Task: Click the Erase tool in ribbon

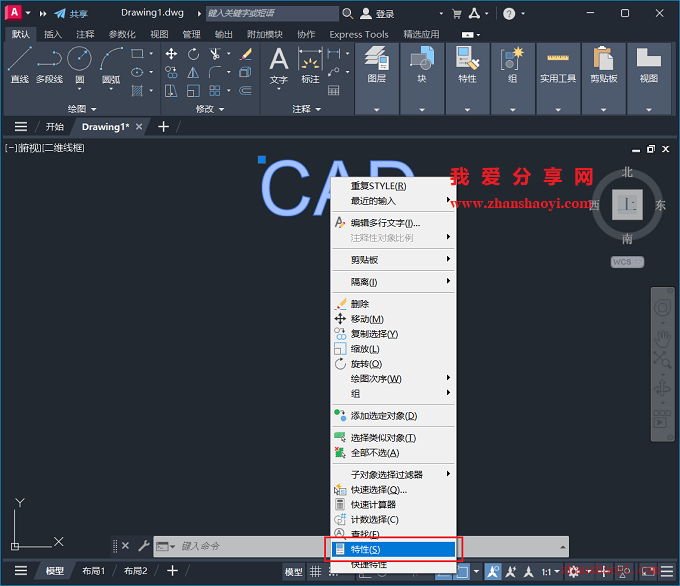Action: point(246,54)
